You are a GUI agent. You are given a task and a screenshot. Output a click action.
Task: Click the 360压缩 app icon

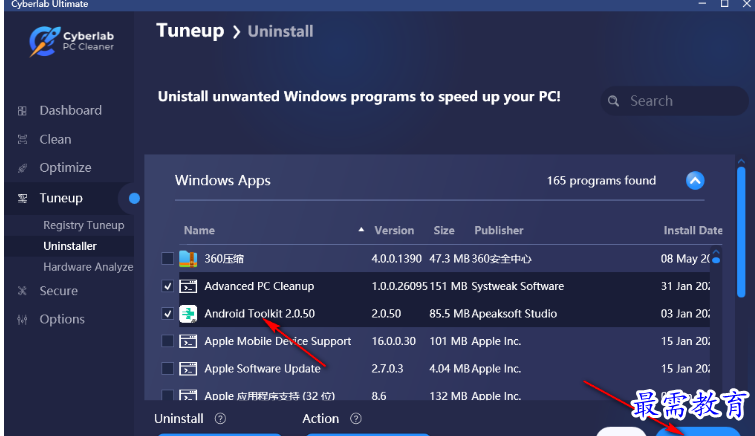188,259
